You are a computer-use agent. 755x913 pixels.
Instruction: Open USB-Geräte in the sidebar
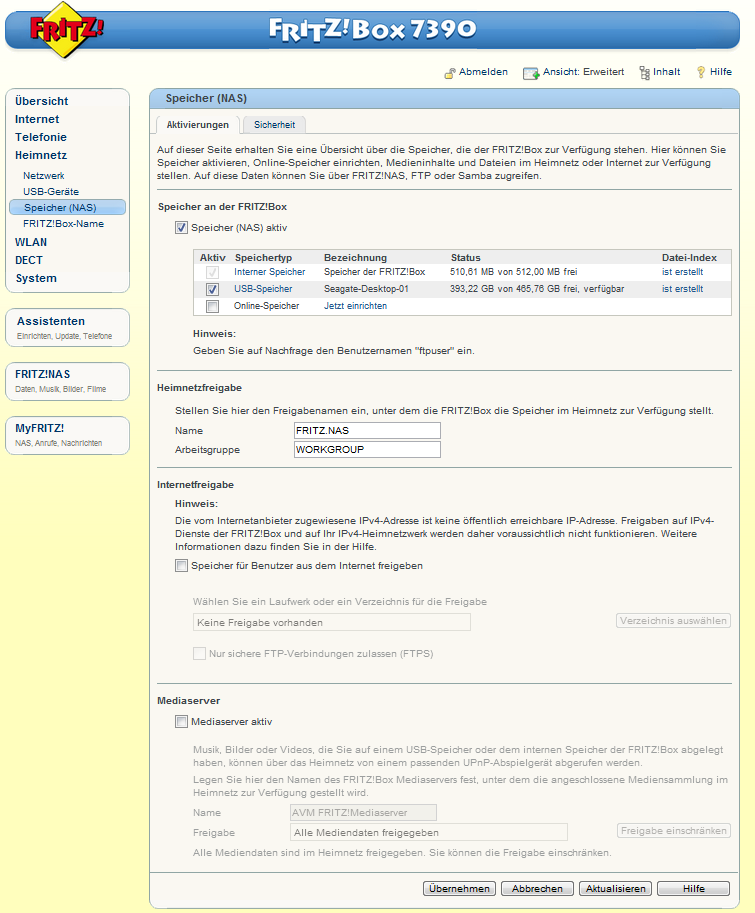point(51,191)
